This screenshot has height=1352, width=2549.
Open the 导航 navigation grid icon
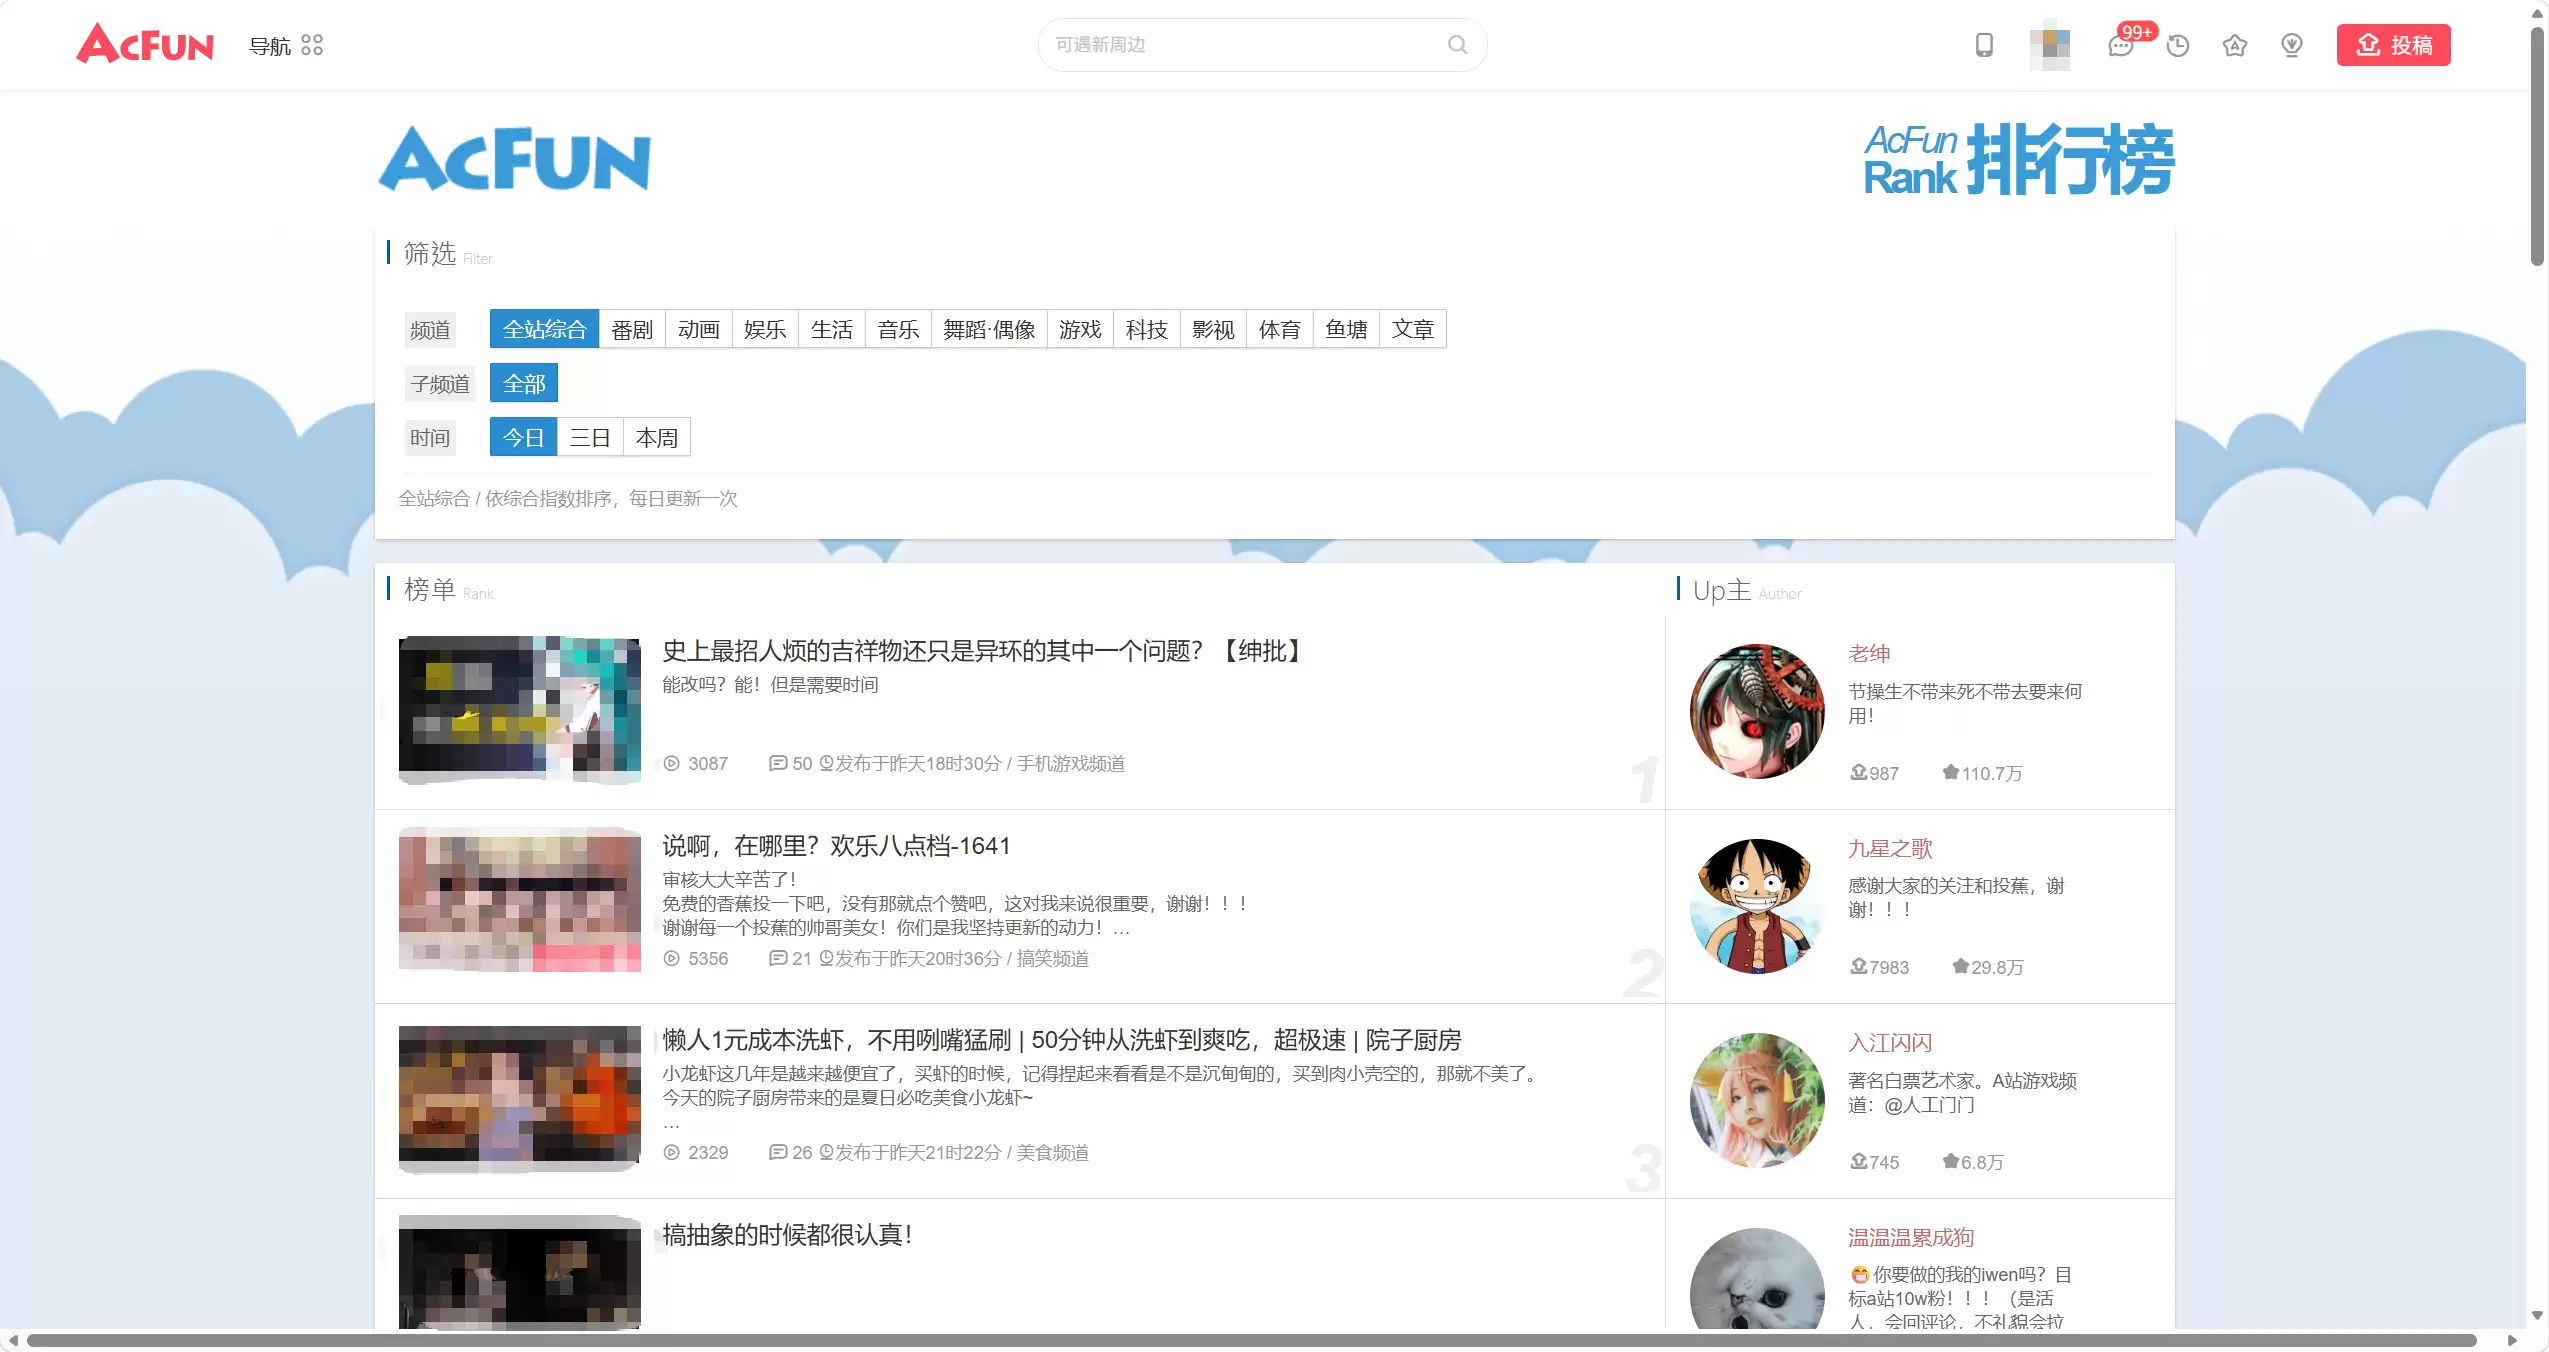312,45
